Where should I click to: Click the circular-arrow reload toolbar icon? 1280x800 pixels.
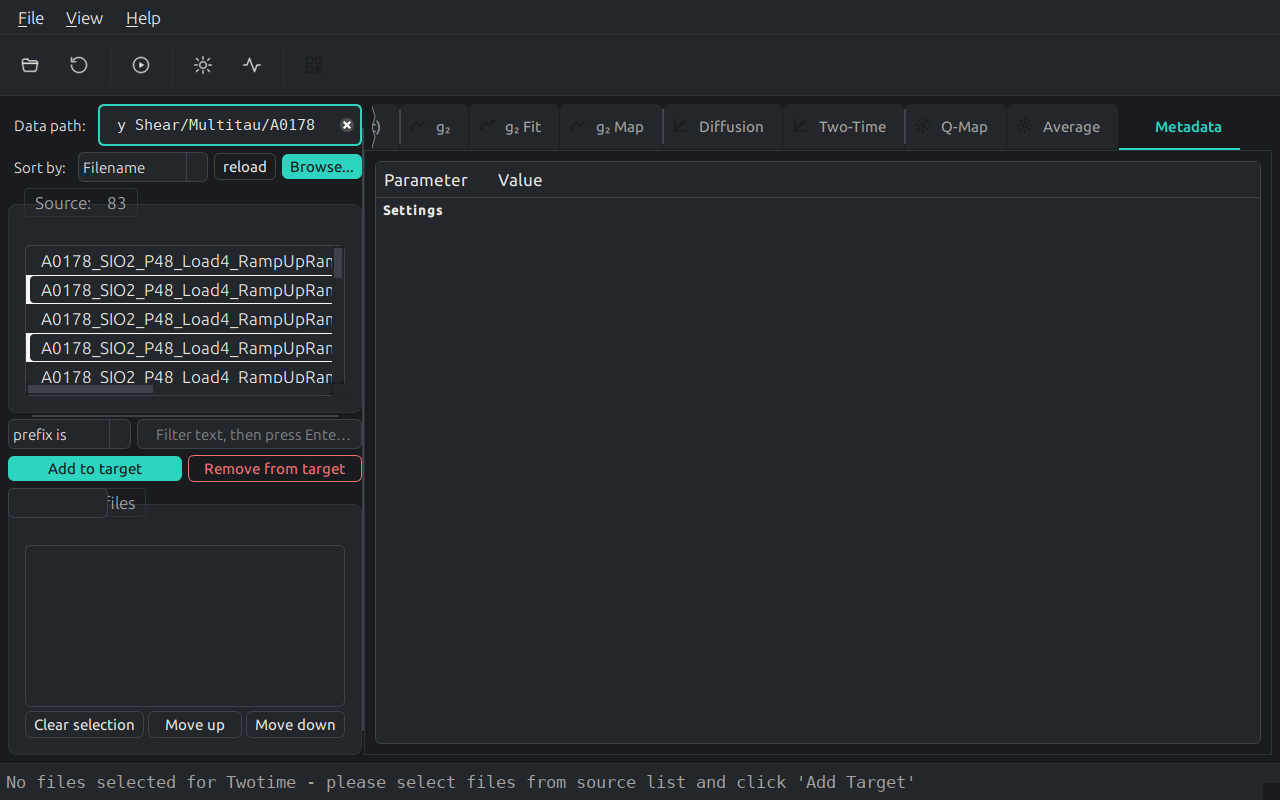79,65
